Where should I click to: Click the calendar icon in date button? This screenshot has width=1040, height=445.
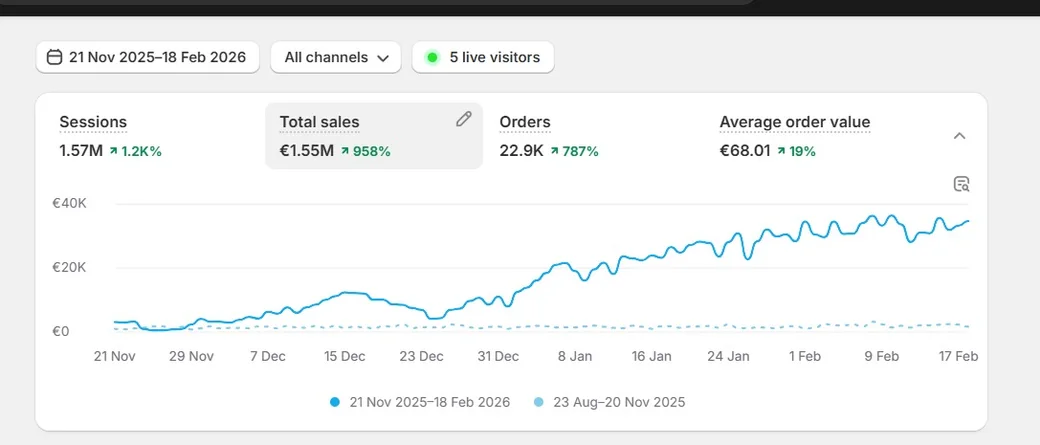[x=54, y=57]
